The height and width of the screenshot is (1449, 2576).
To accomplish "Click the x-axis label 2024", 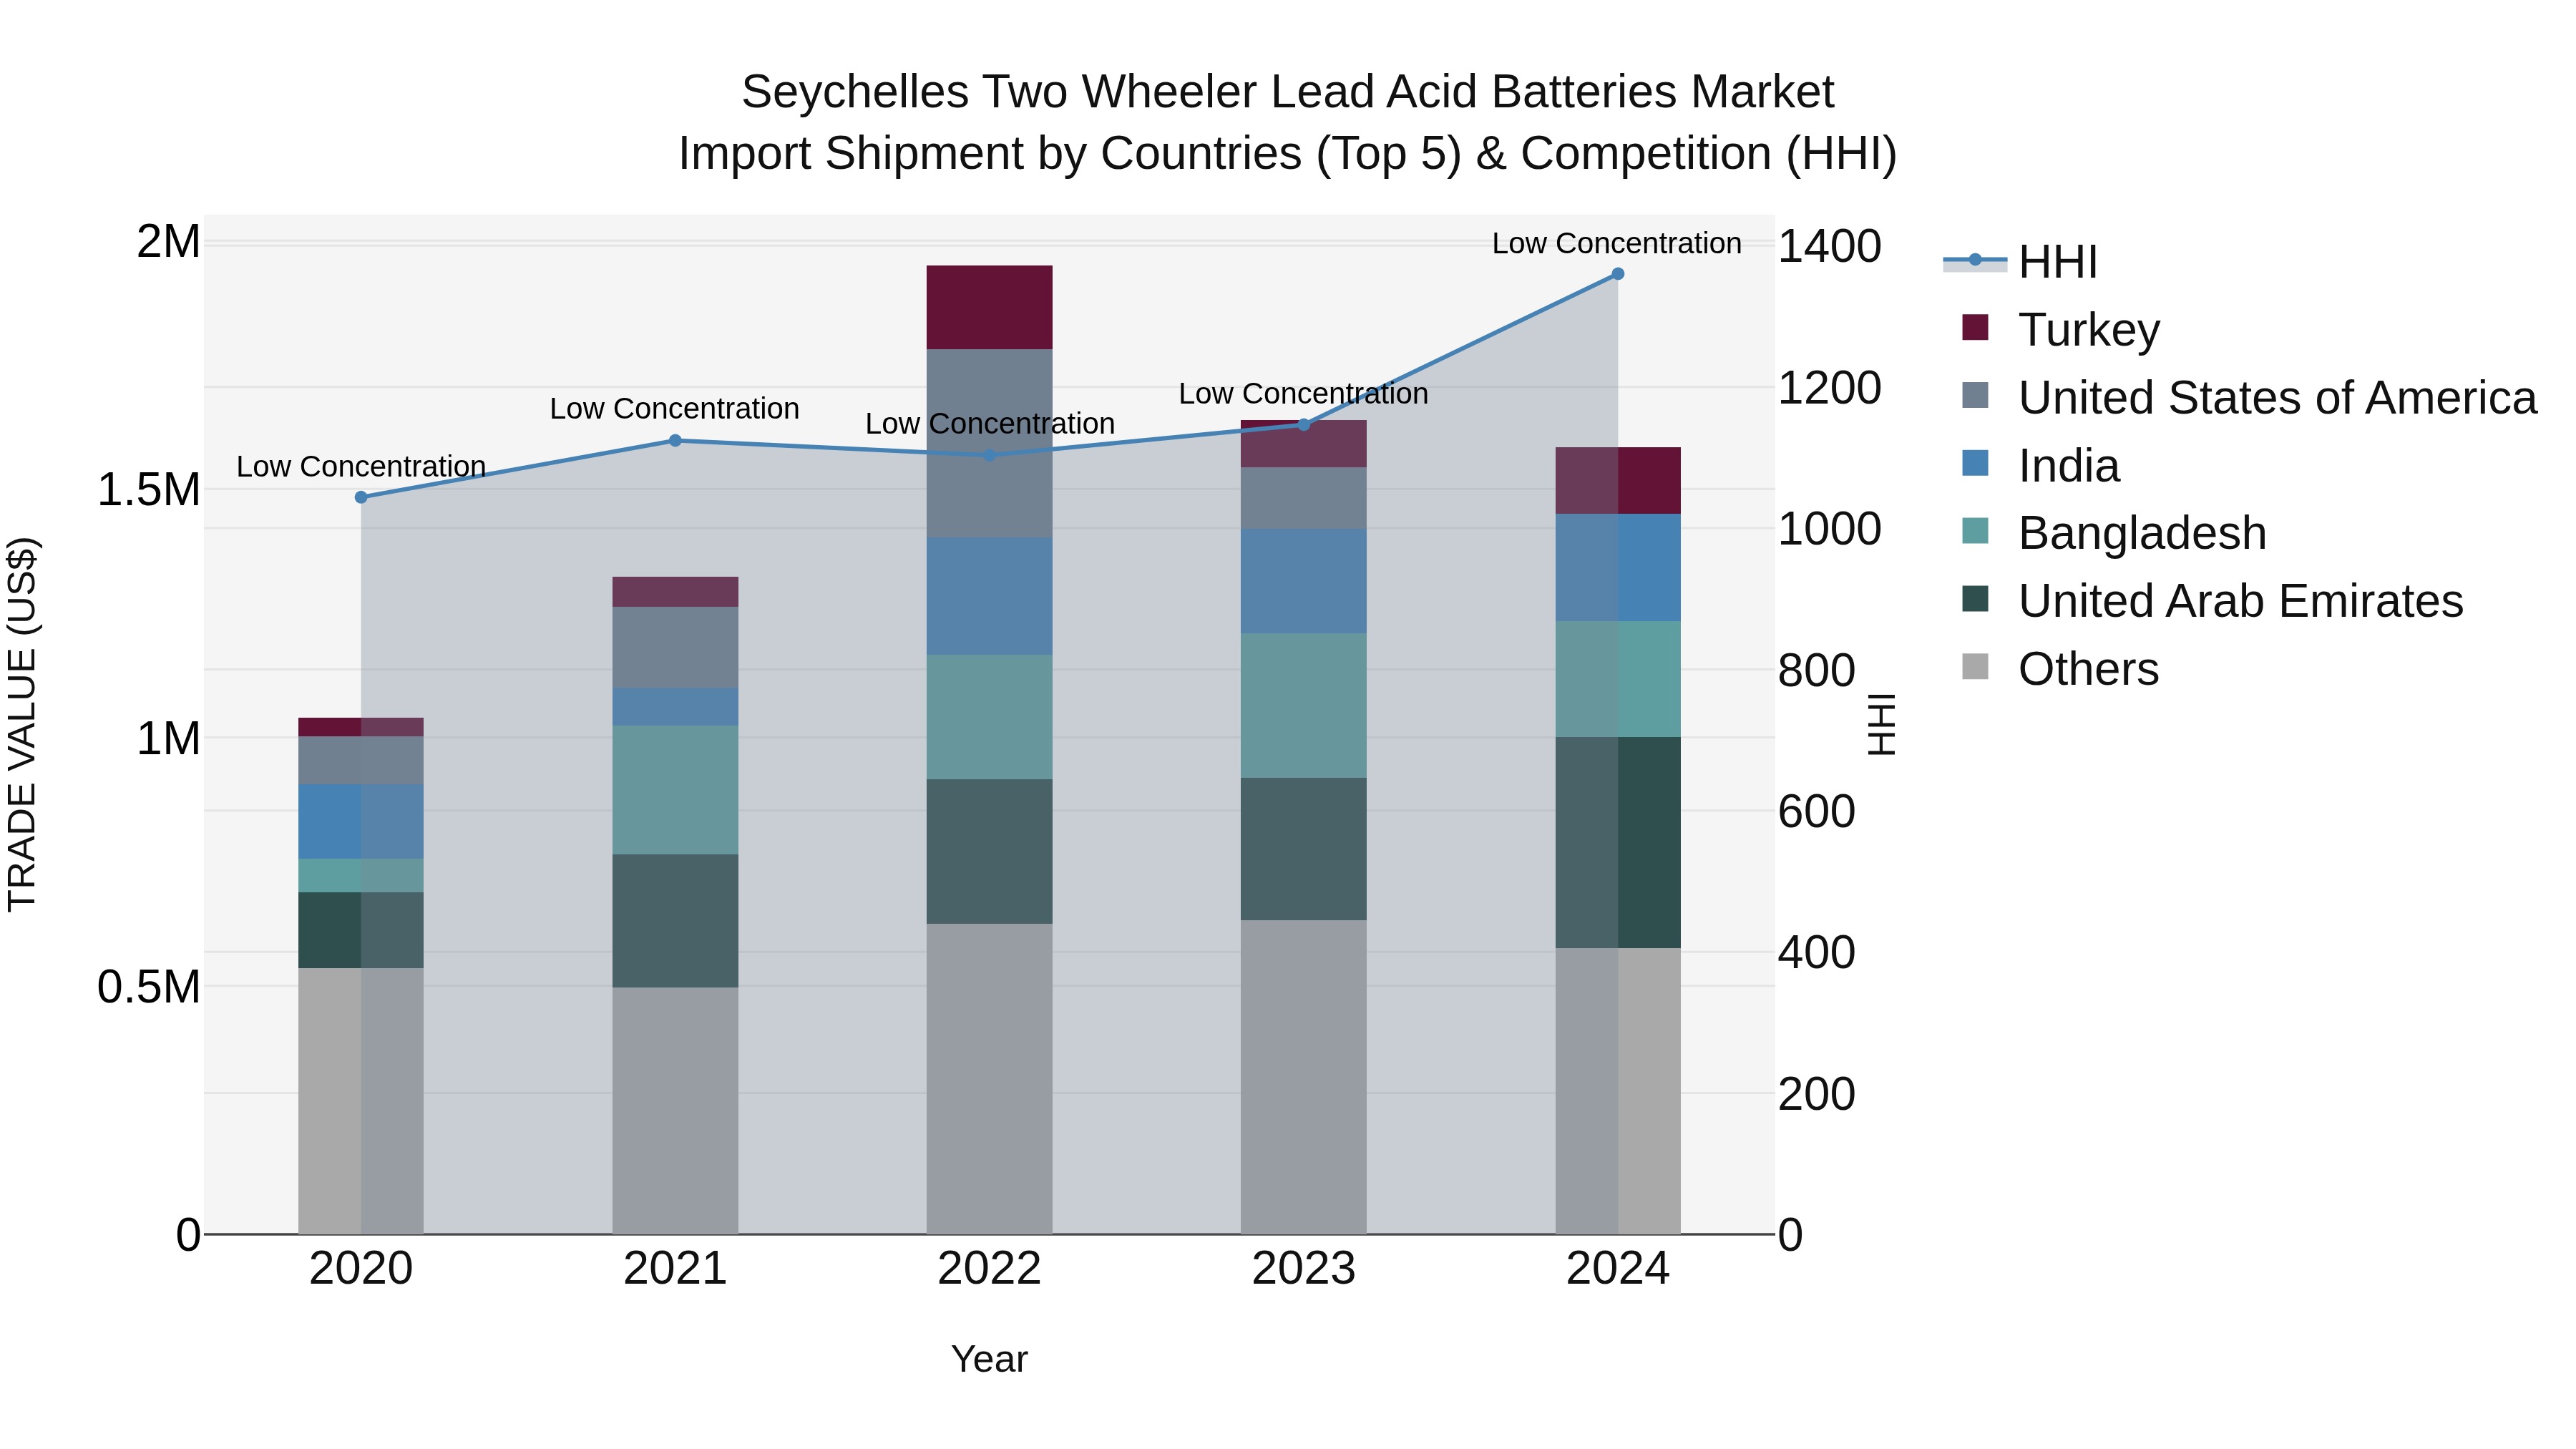I will 1617,1269.
